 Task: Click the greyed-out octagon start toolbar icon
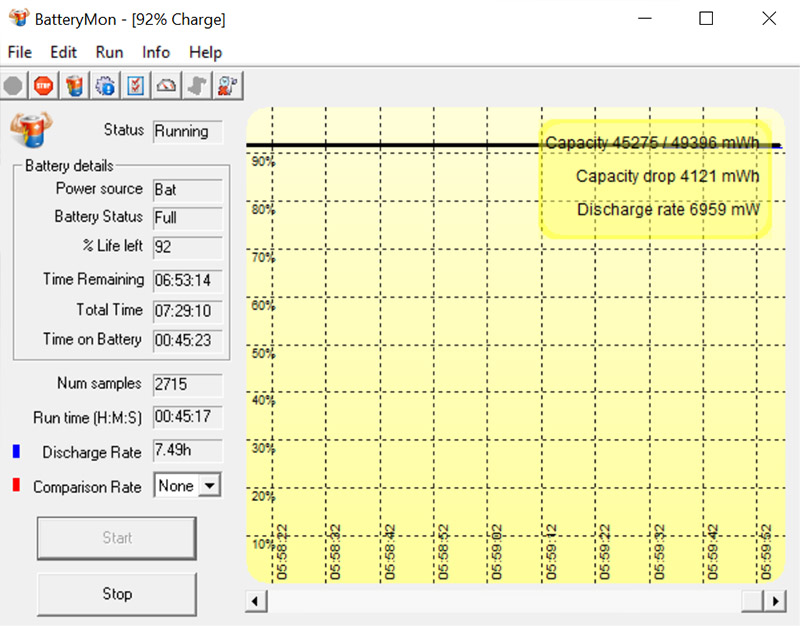13,86
